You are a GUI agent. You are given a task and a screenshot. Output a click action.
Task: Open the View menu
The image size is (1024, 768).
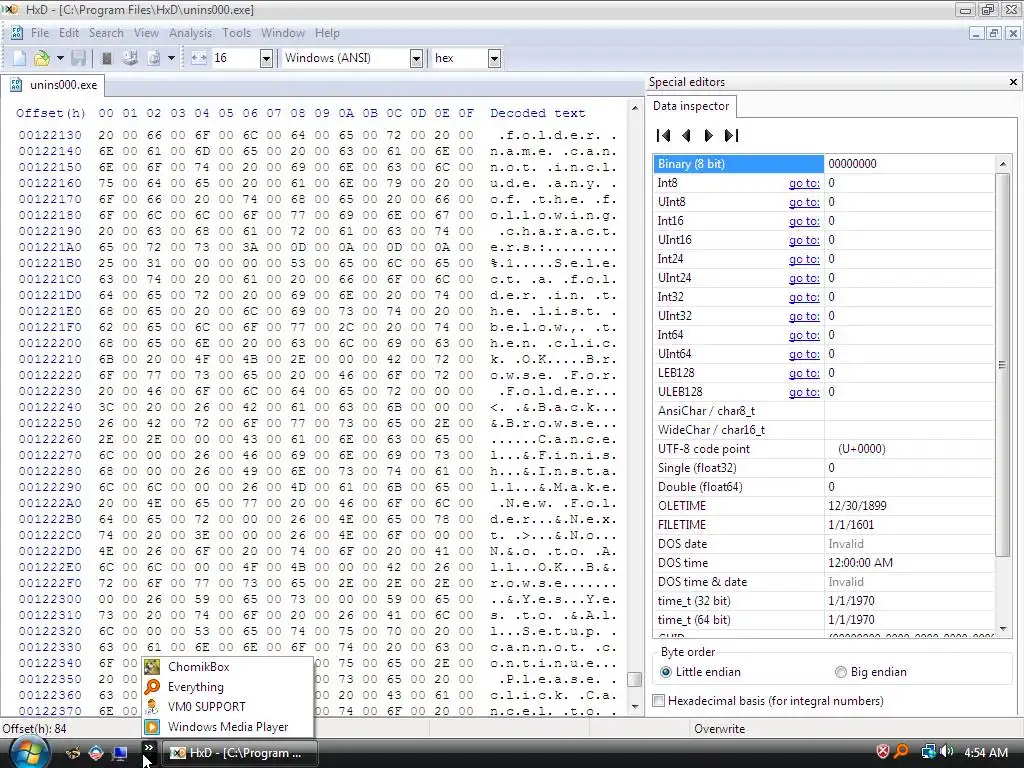[146, 33]
